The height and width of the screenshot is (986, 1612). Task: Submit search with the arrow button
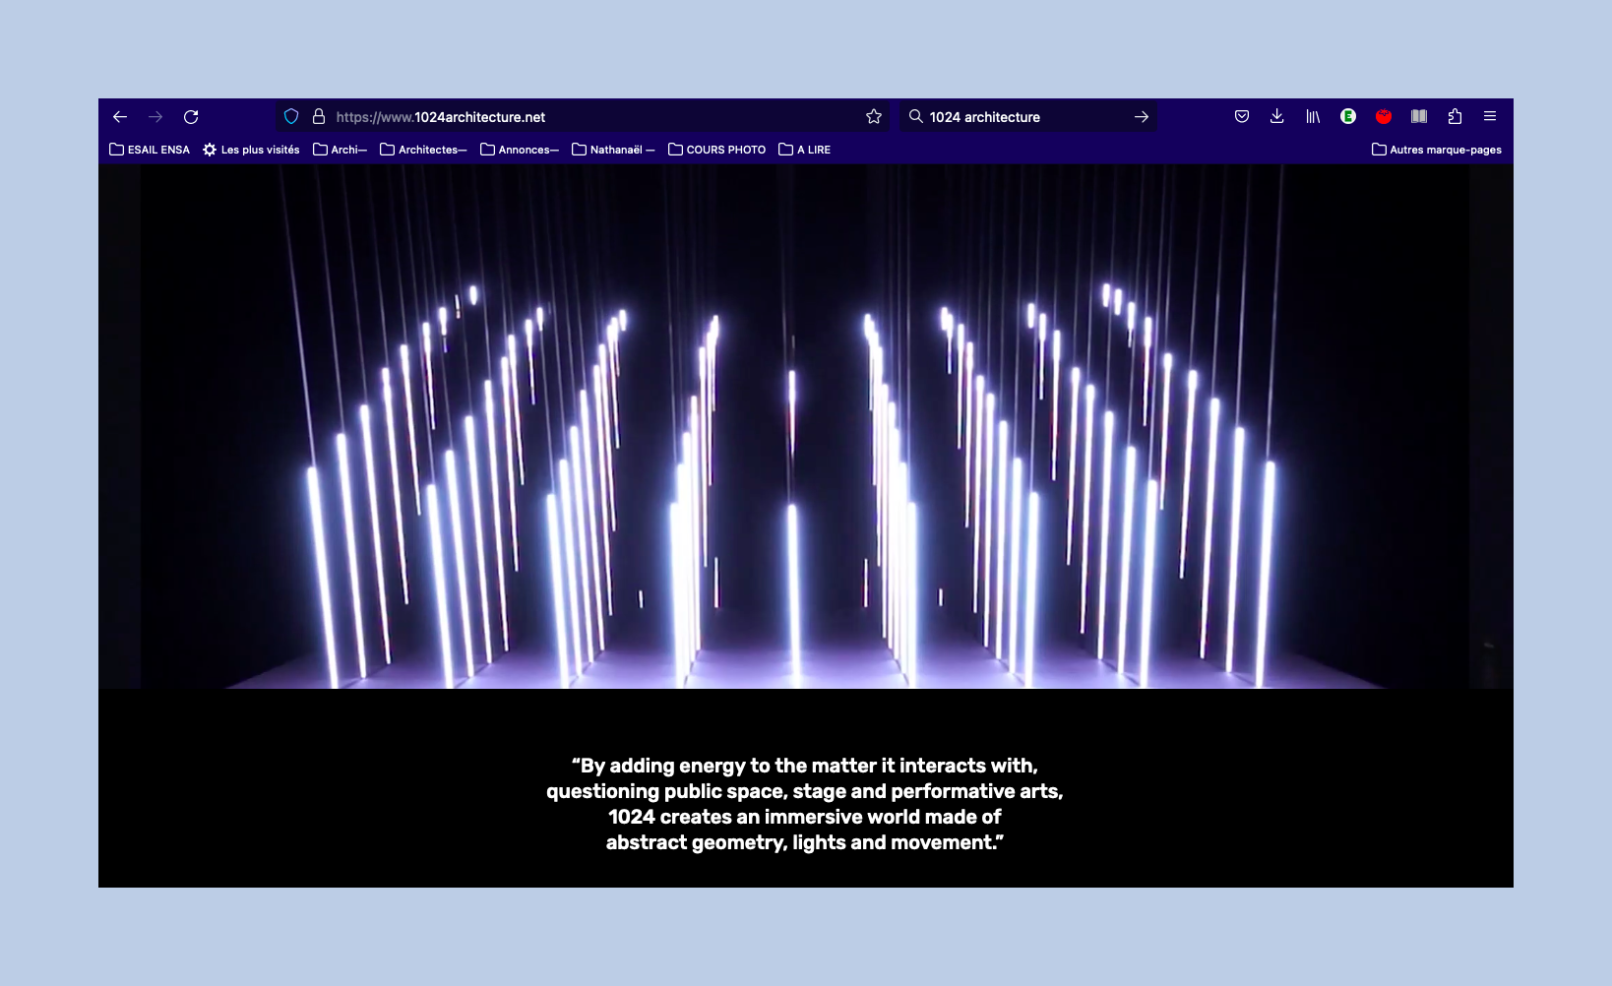point(1141,117)
